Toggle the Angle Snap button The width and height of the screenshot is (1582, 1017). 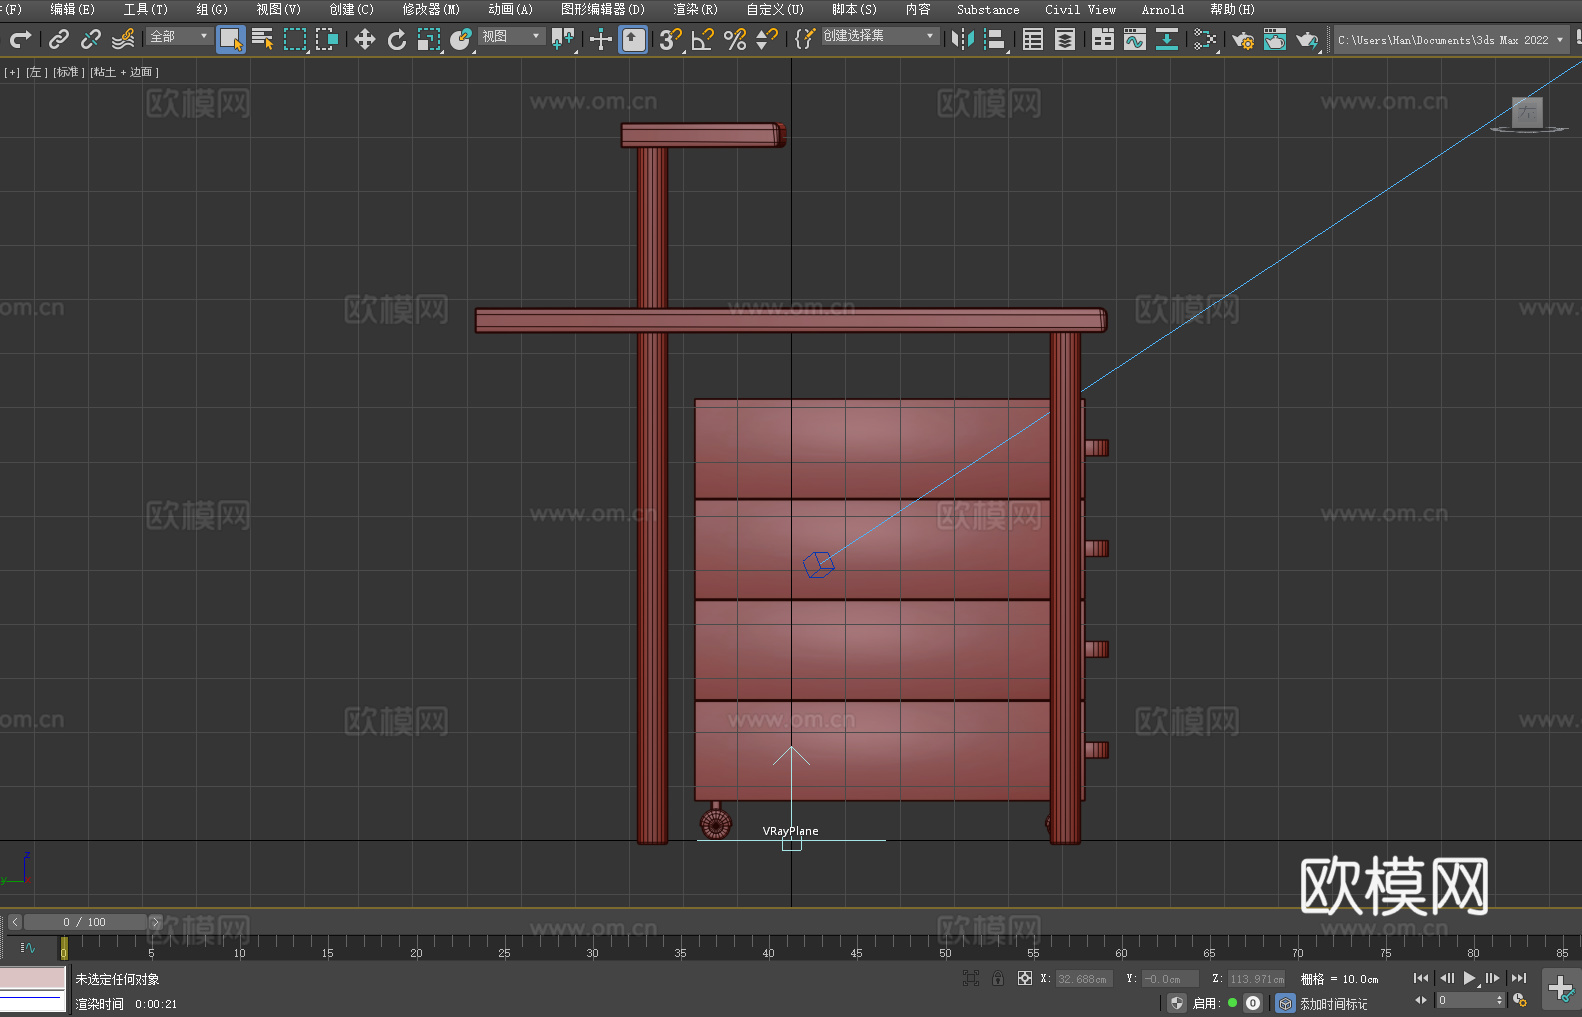[x=703, y=39]
